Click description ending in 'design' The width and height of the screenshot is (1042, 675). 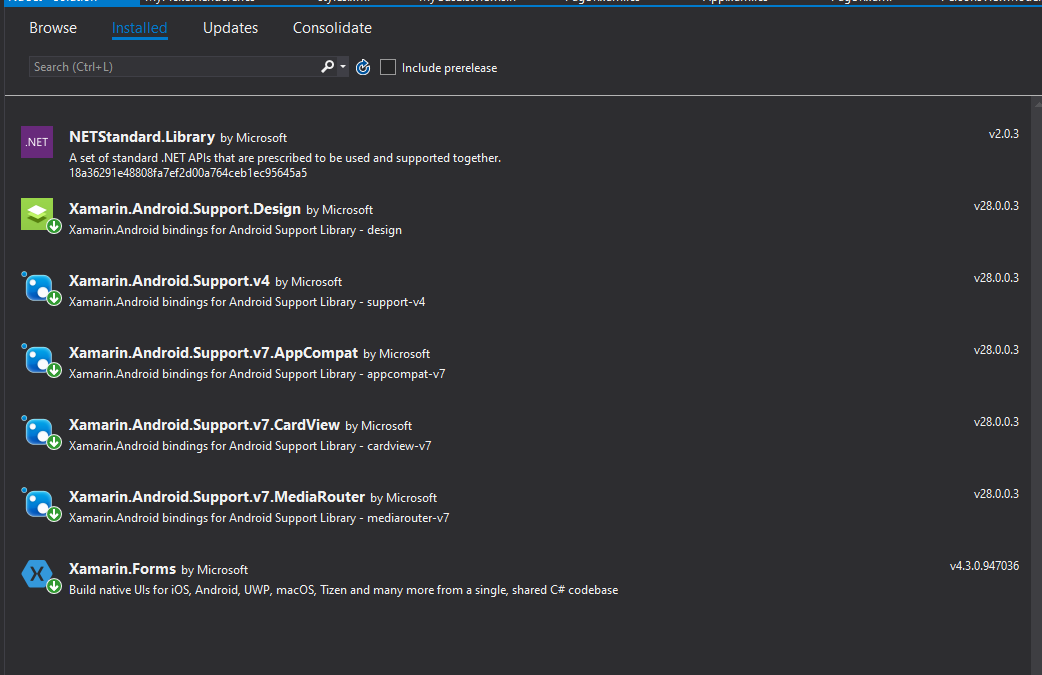tap(235, 230)
